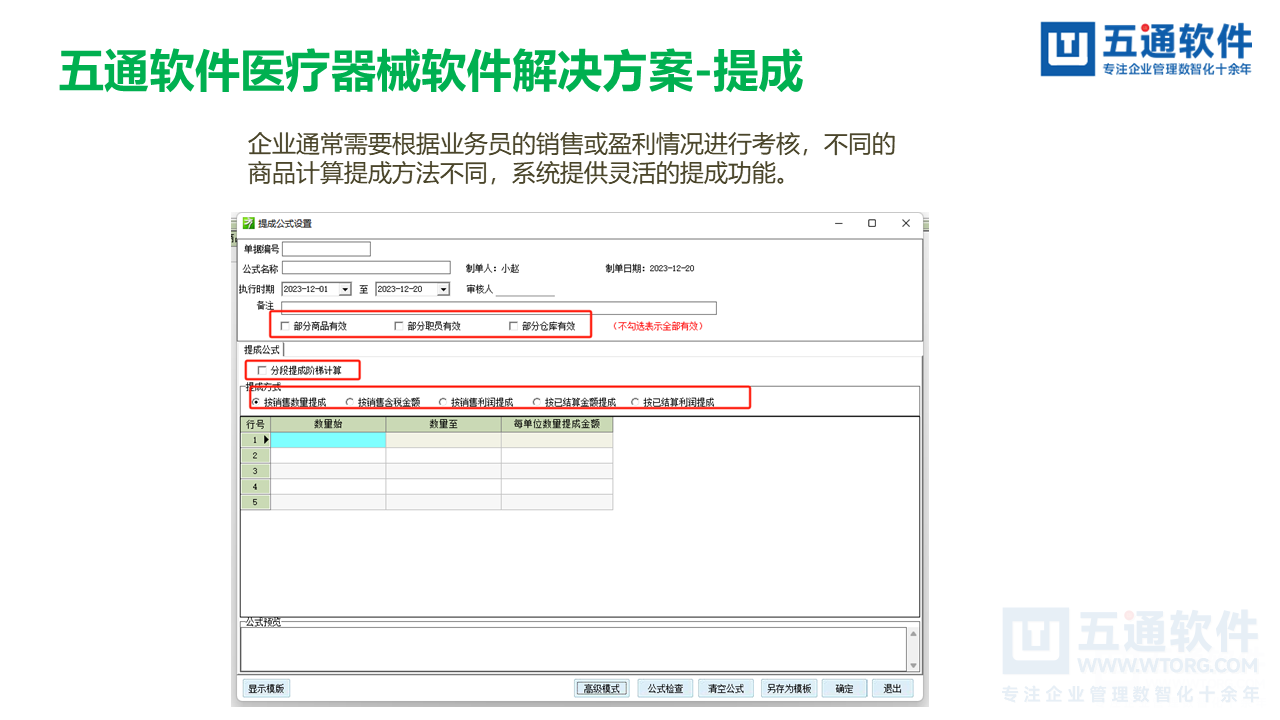Check the 部分职员有效 option
This screenshot has height=720, width=1280.
tap(399, 325)
